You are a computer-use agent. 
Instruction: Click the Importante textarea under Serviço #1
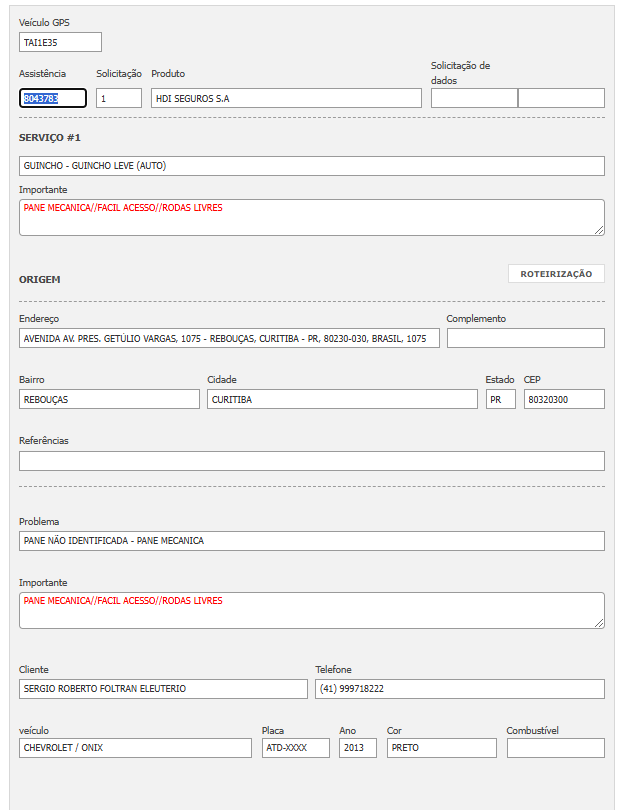point(312,217)
